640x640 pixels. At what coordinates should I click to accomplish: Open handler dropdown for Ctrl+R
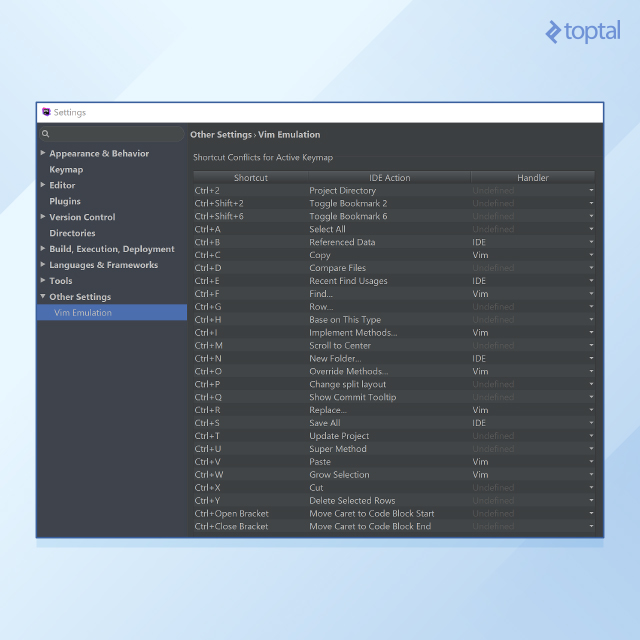591,410
